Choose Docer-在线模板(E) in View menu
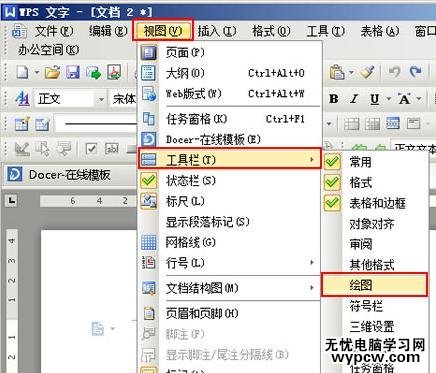The image size is (436, 373). pos(230,139)
